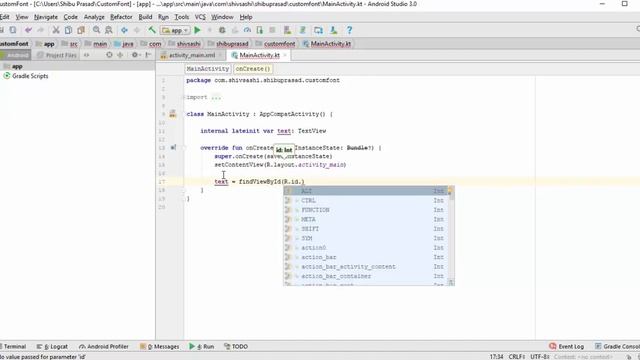Click the scroll from source target icon
Viewport: 640px width, 360px height.
click(109, 55)
